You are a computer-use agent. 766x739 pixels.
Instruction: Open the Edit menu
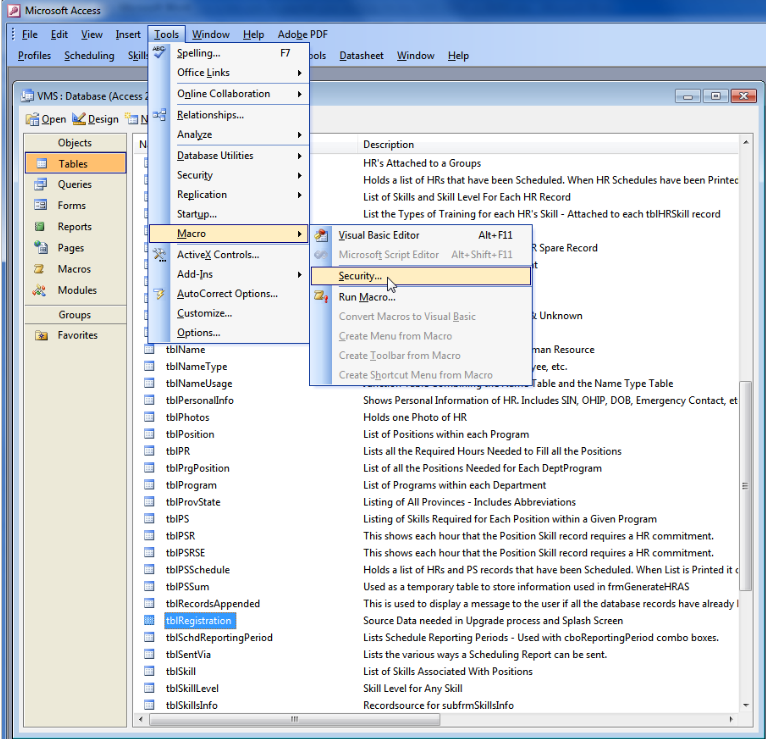(x=59, y=34)
